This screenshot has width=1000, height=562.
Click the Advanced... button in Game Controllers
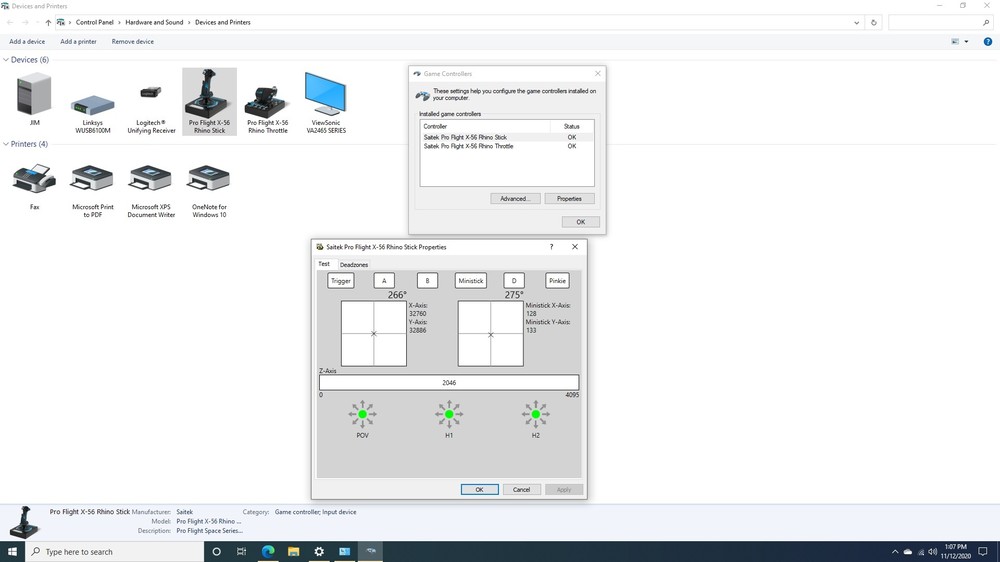(515, 199)
